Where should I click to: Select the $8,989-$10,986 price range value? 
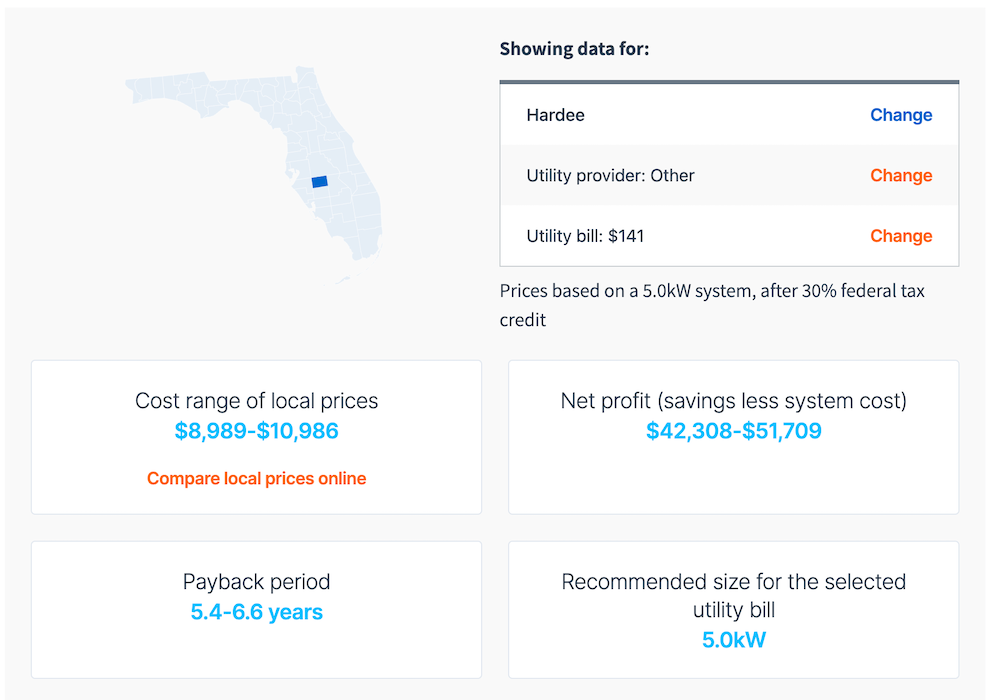click(x=256, y=431)
